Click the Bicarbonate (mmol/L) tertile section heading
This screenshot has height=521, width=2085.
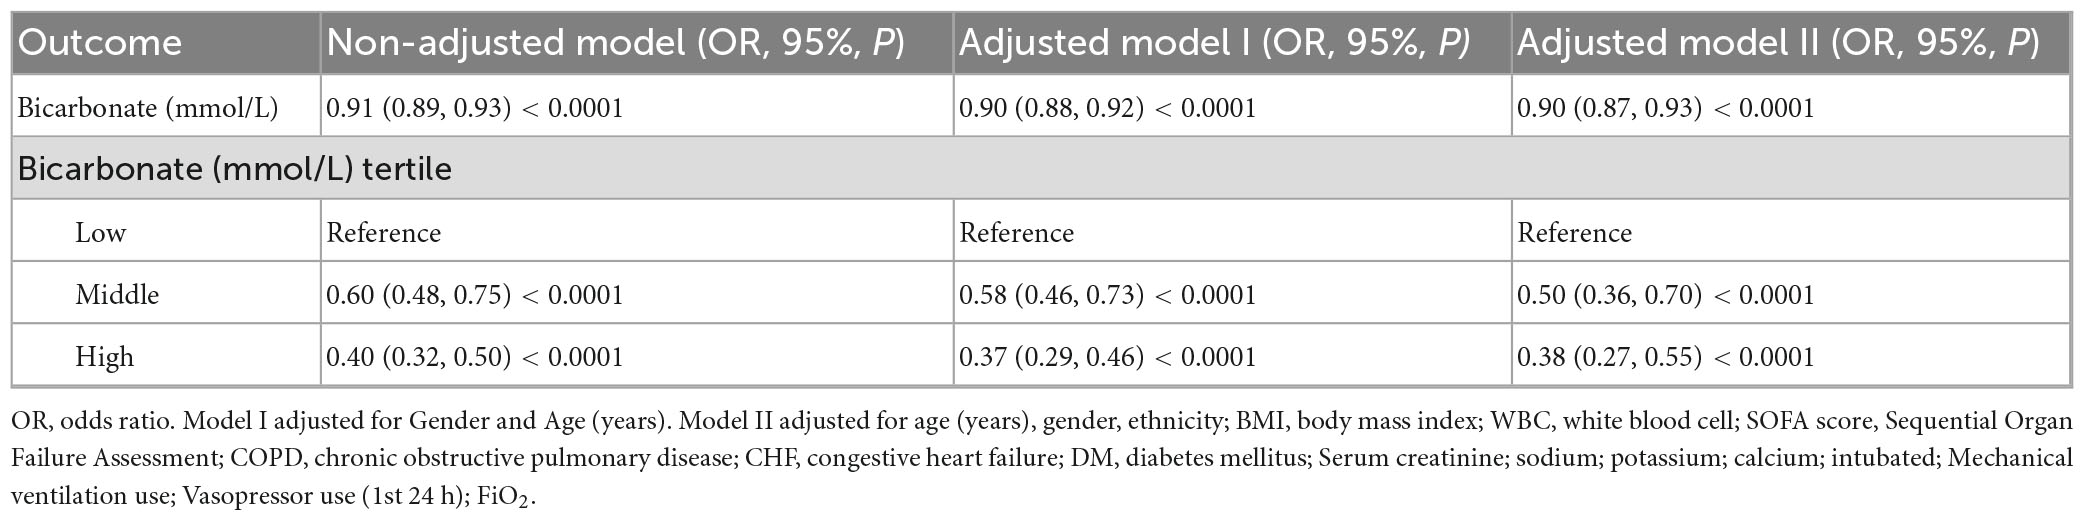click(235, 169)
